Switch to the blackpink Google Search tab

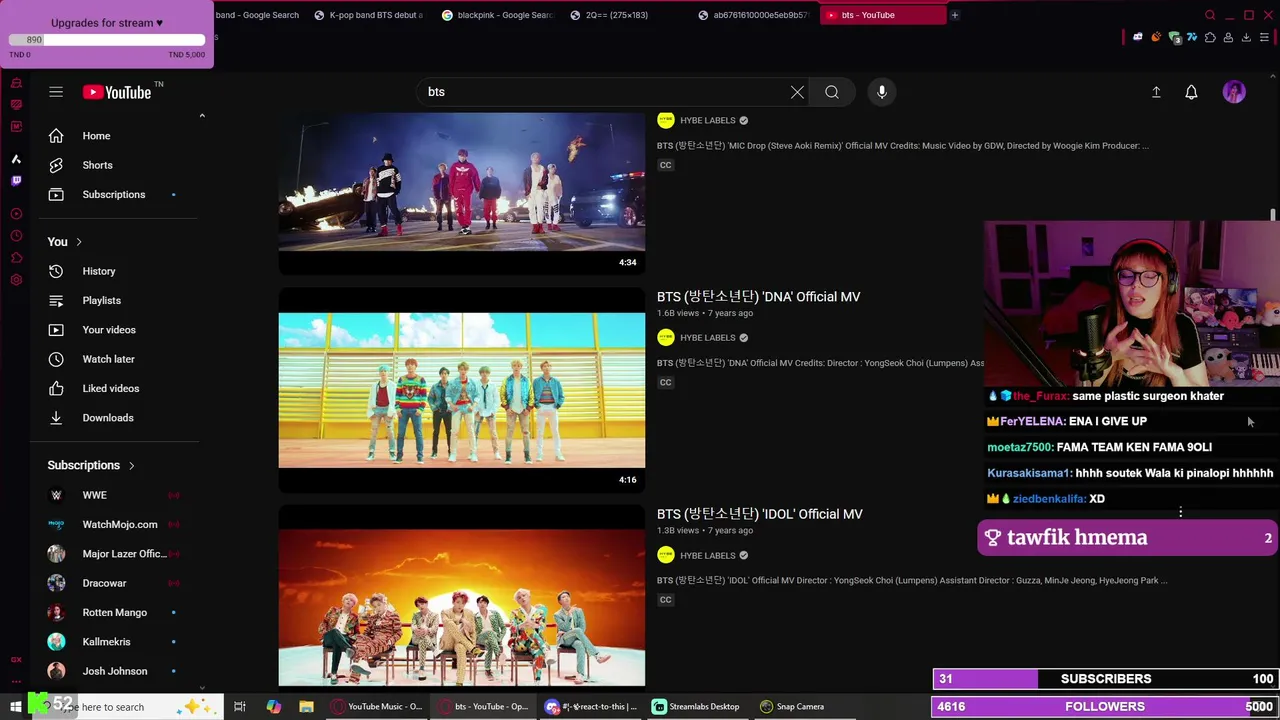pyautogui.click(x=497, y=15)
